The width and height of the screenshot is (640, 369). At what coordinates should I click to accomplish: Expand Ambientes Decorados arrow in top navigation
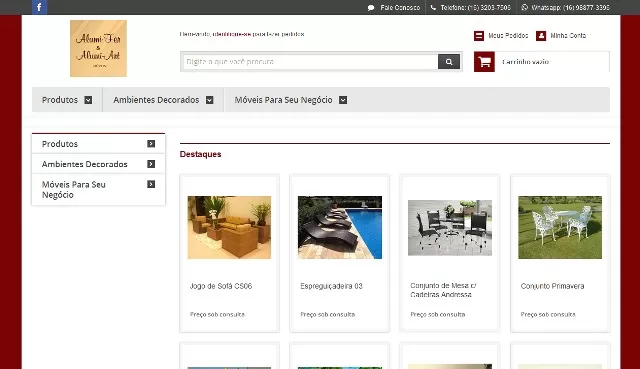click(x=209, y=100)
